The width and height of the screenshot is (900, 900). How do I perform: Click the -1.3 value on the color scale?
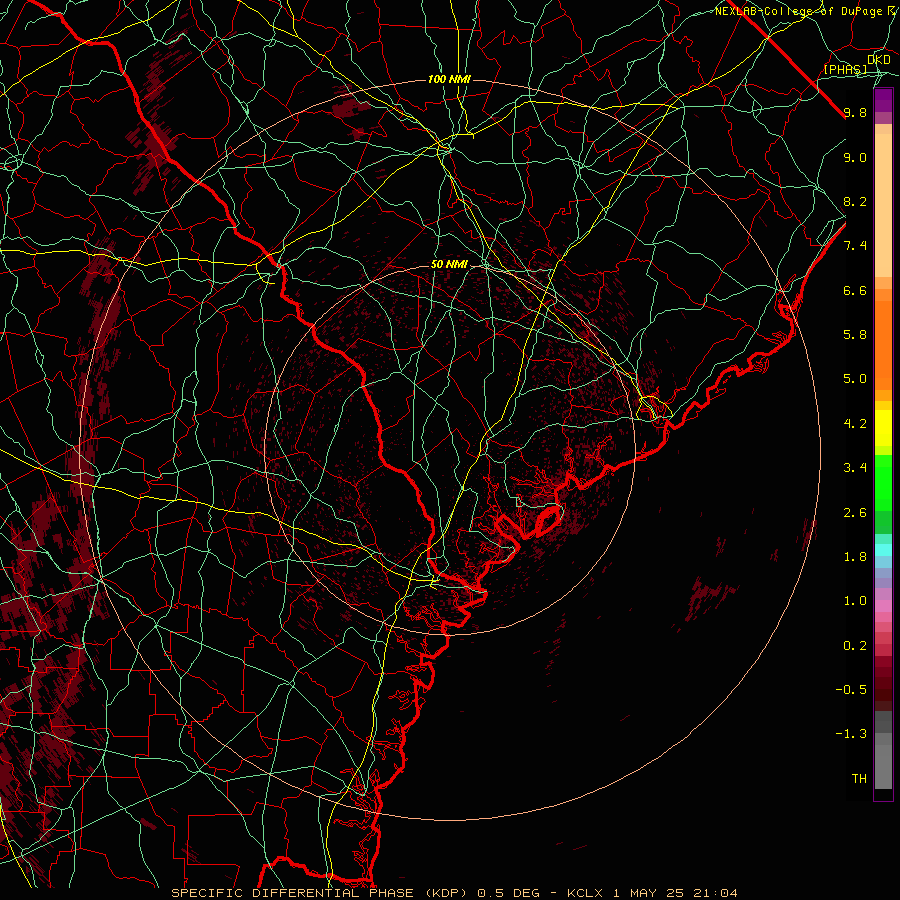851,734
